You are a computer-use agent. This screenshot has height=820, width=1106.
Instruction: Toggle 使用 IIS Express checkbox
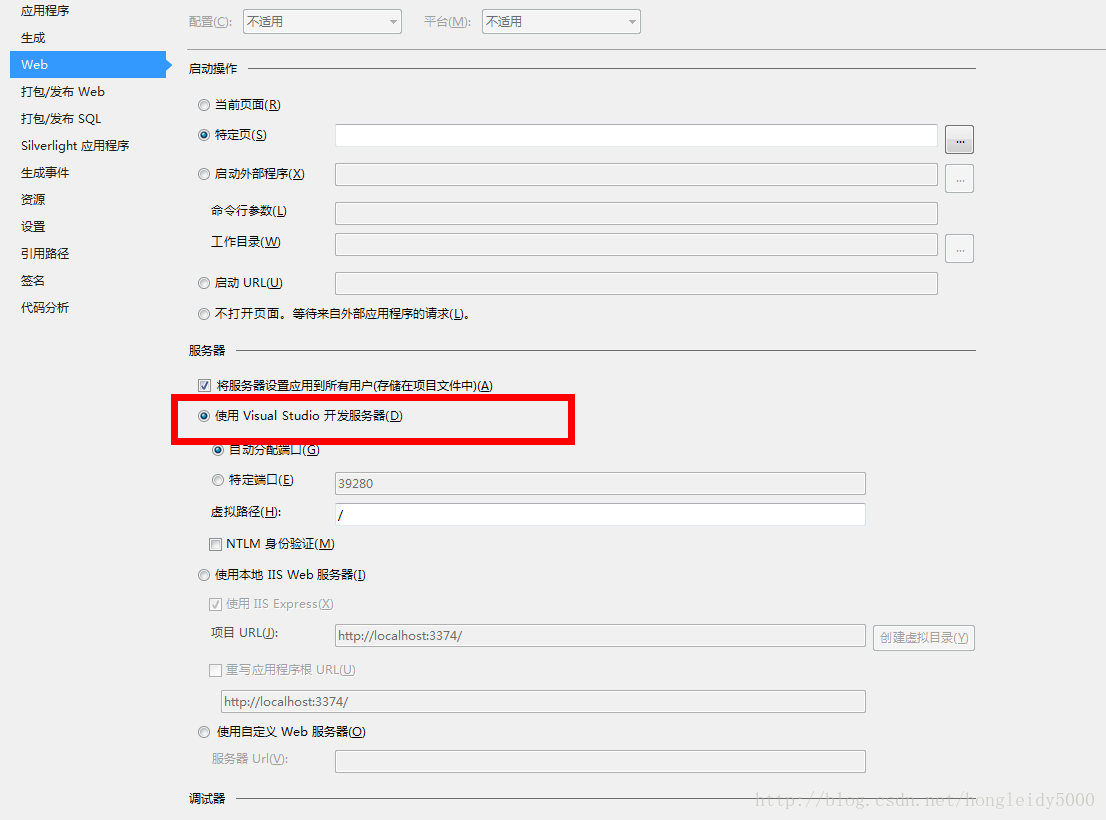point(216,604)
